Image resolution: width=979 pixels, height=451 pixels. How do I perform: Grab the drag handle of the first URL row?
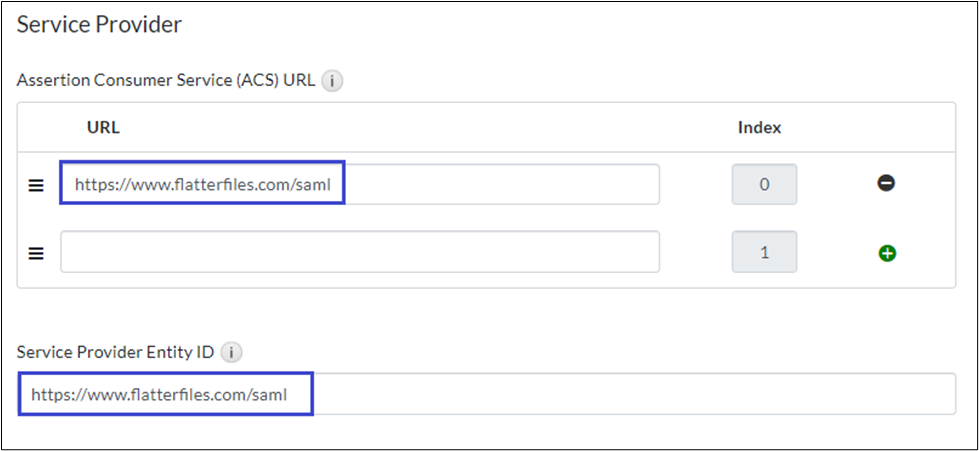[x=36, y=185]
